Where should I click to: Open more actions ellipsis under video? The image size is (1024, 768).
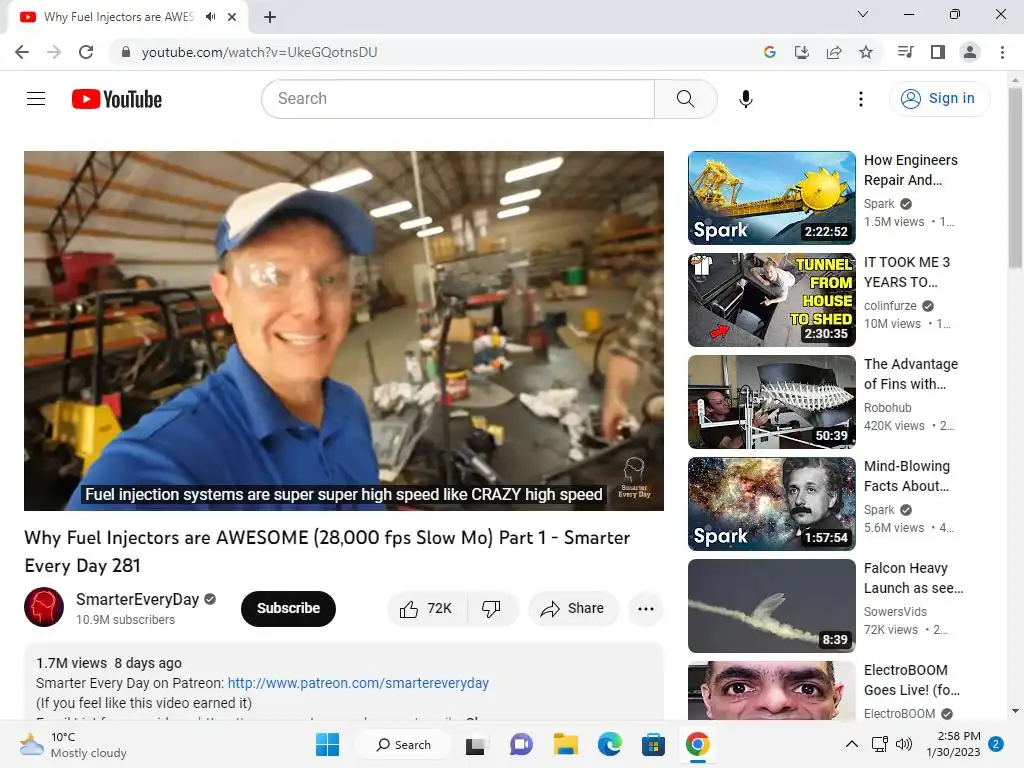click(x=646, y=609)
